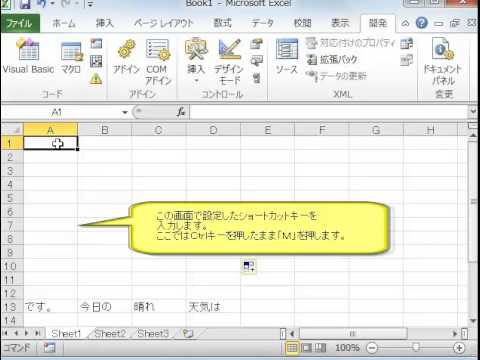The height and width of the screenshot is (360, 480).
Task: Switch to Page Break Preview
Action: click(320, 348)
